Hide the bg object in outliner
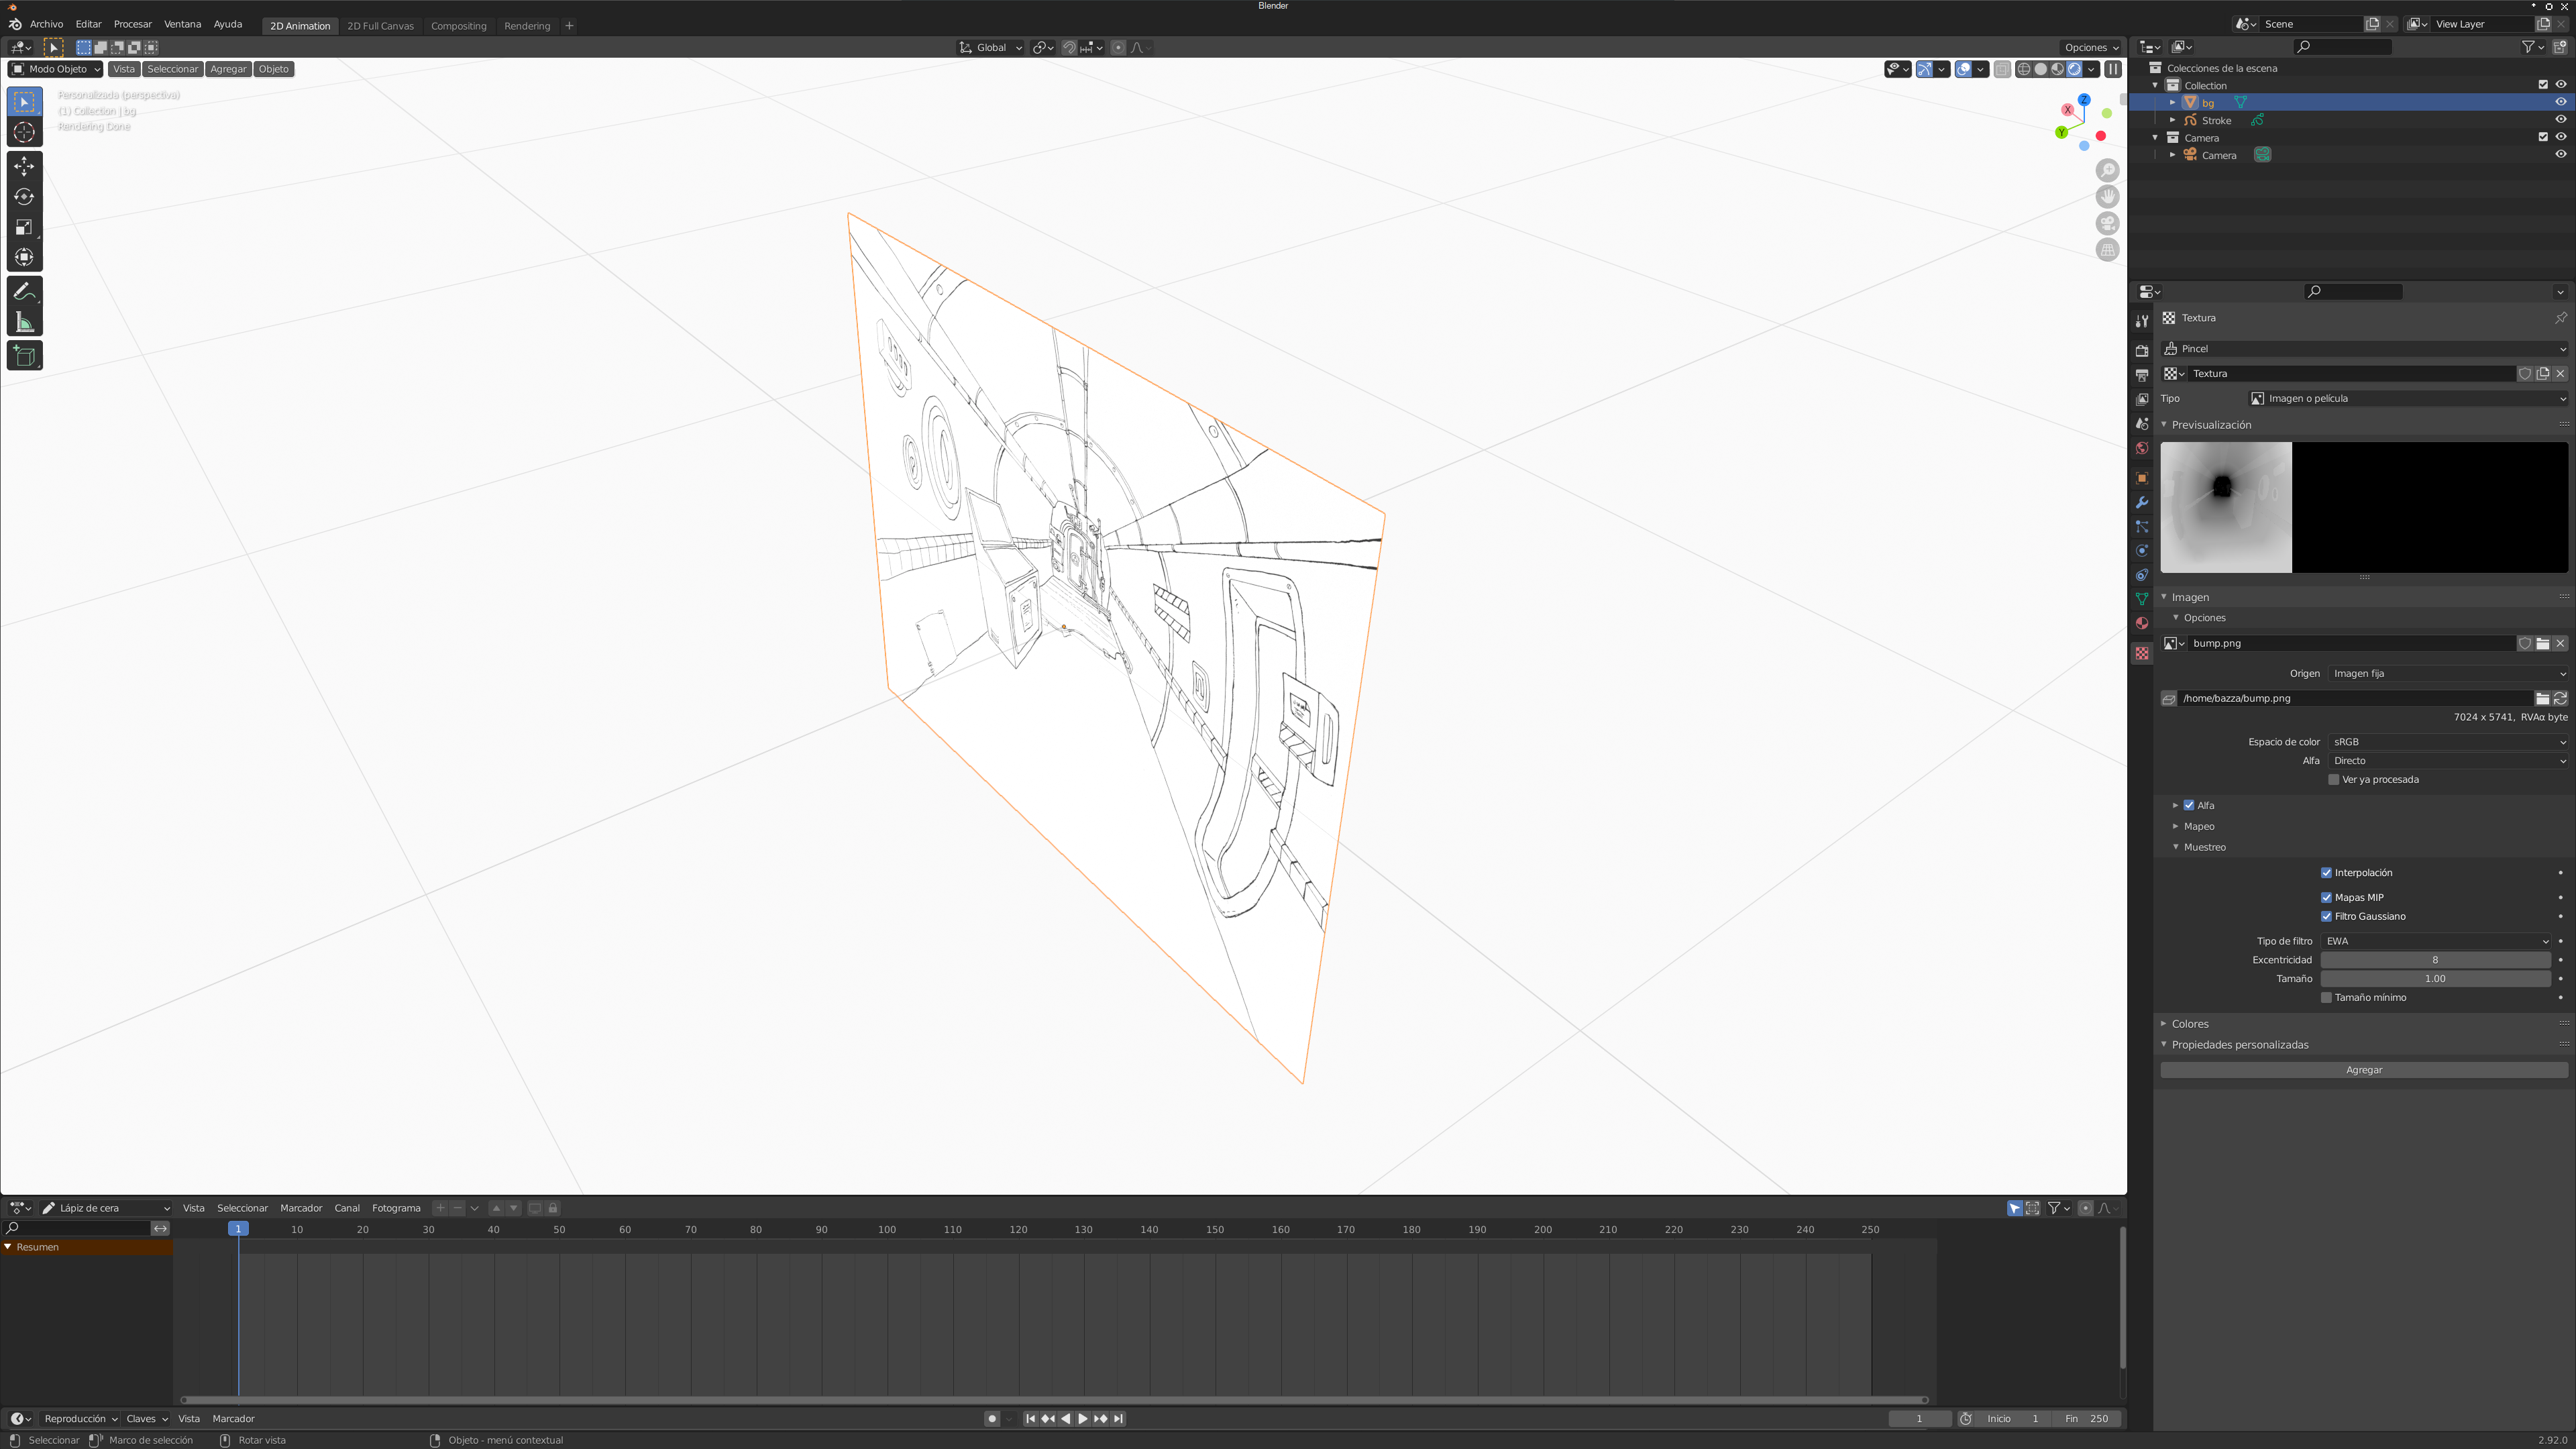This screenshot has width=2576, height=1449. click(2560, 102)
